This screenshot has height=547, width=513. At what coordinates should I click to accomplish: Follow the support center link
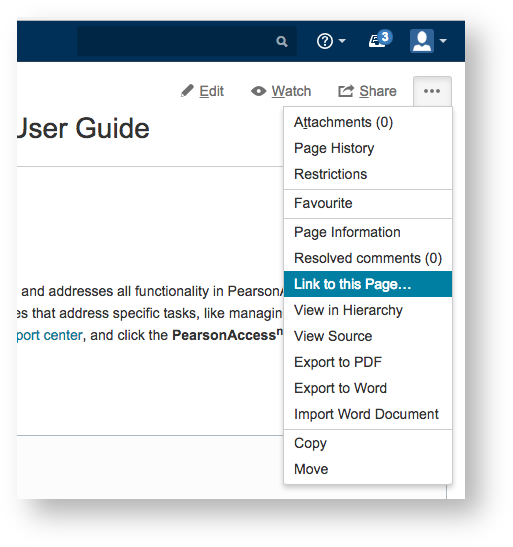[x=50, y=335]
